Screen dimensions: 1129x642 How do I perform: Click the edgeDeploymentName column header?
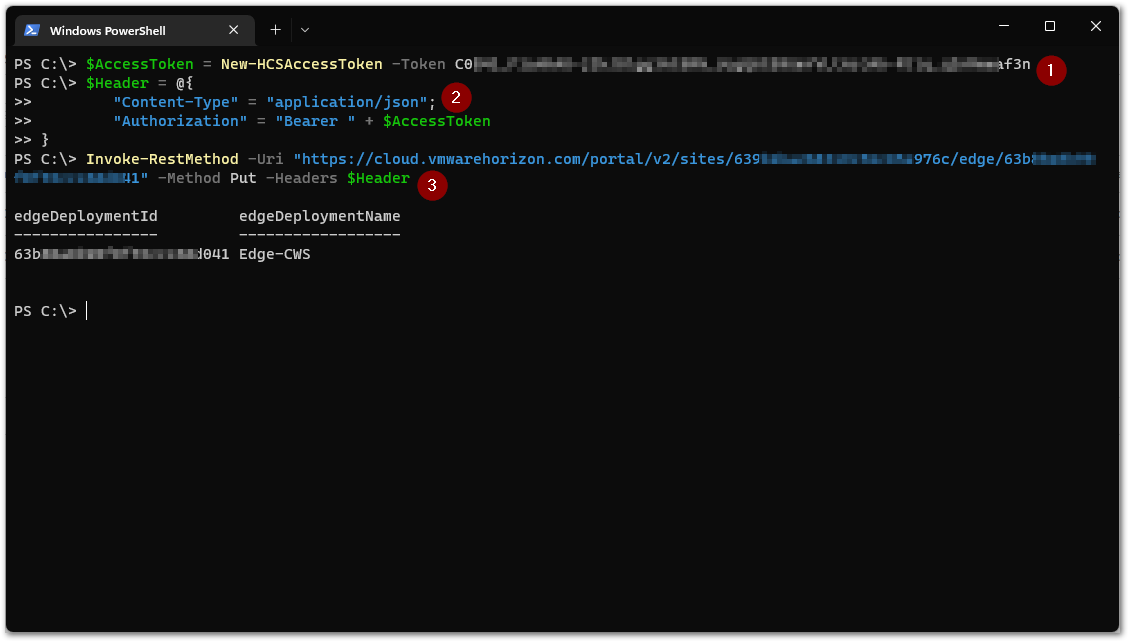(x=320, y=216)
